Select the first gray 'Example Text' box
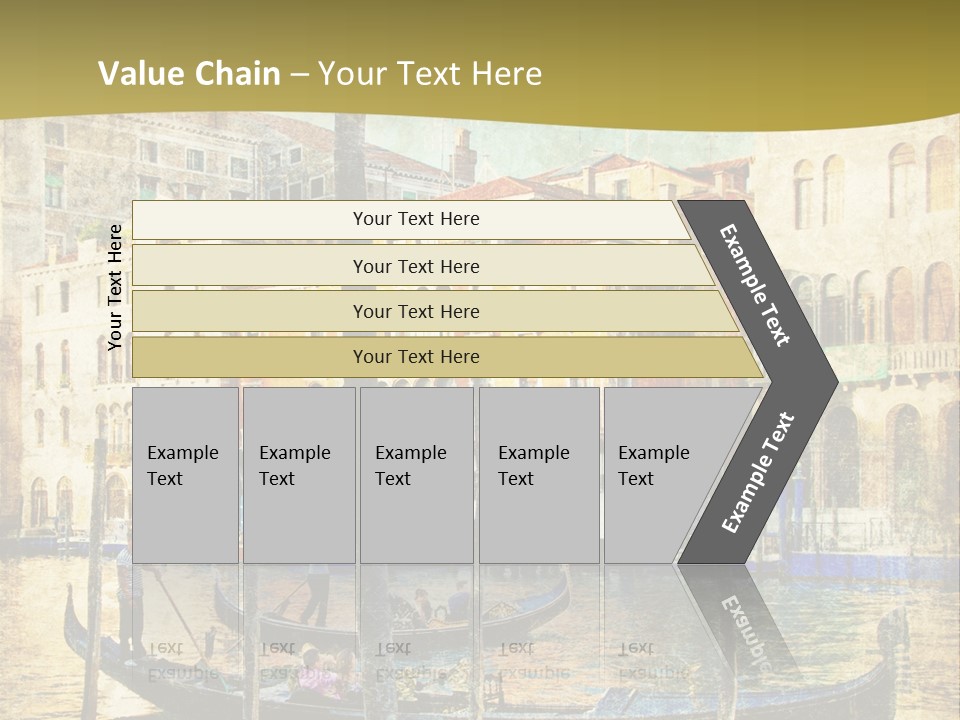 point(186,475)
